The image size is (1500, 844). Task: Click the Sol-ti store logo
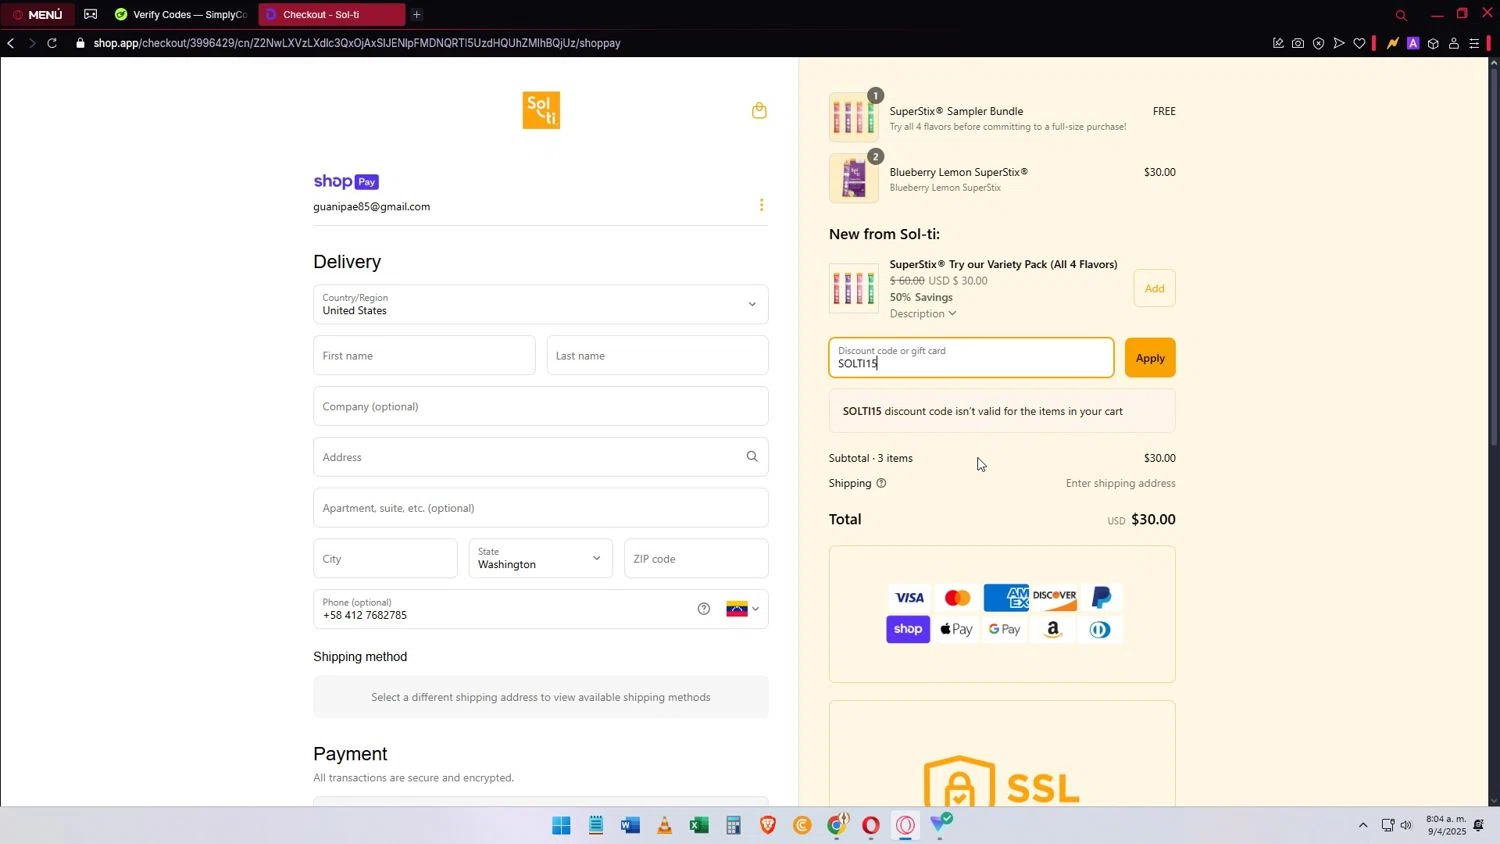[x=541, y=110]
